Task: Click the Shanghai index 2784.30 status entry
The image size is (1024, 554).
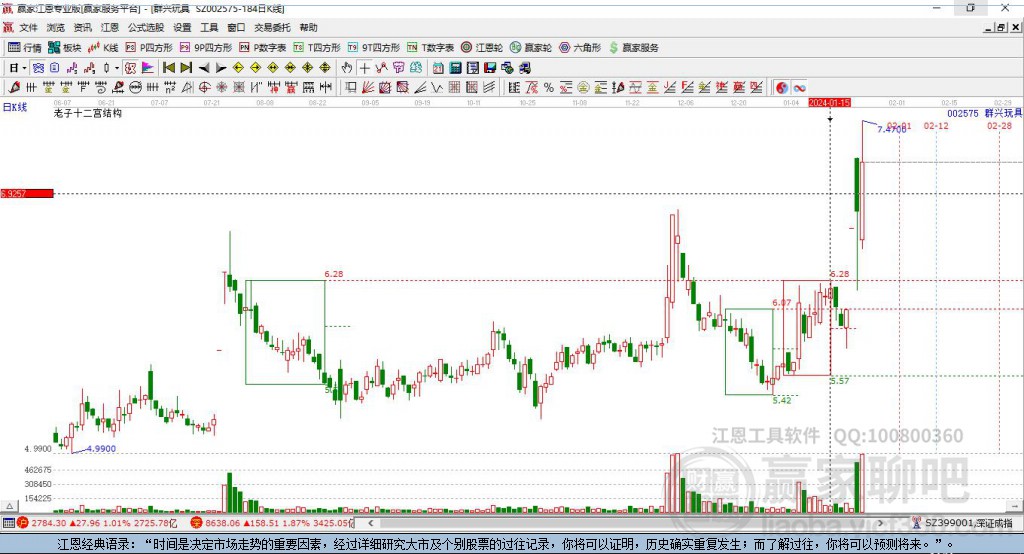Action: (97, 523)
